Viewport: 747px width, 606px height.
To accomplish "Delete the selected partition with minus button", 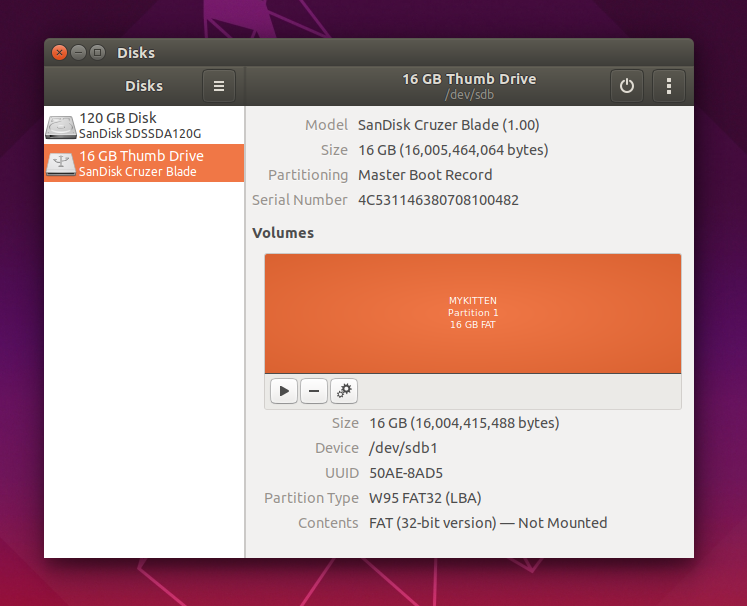I will point(314,391).
